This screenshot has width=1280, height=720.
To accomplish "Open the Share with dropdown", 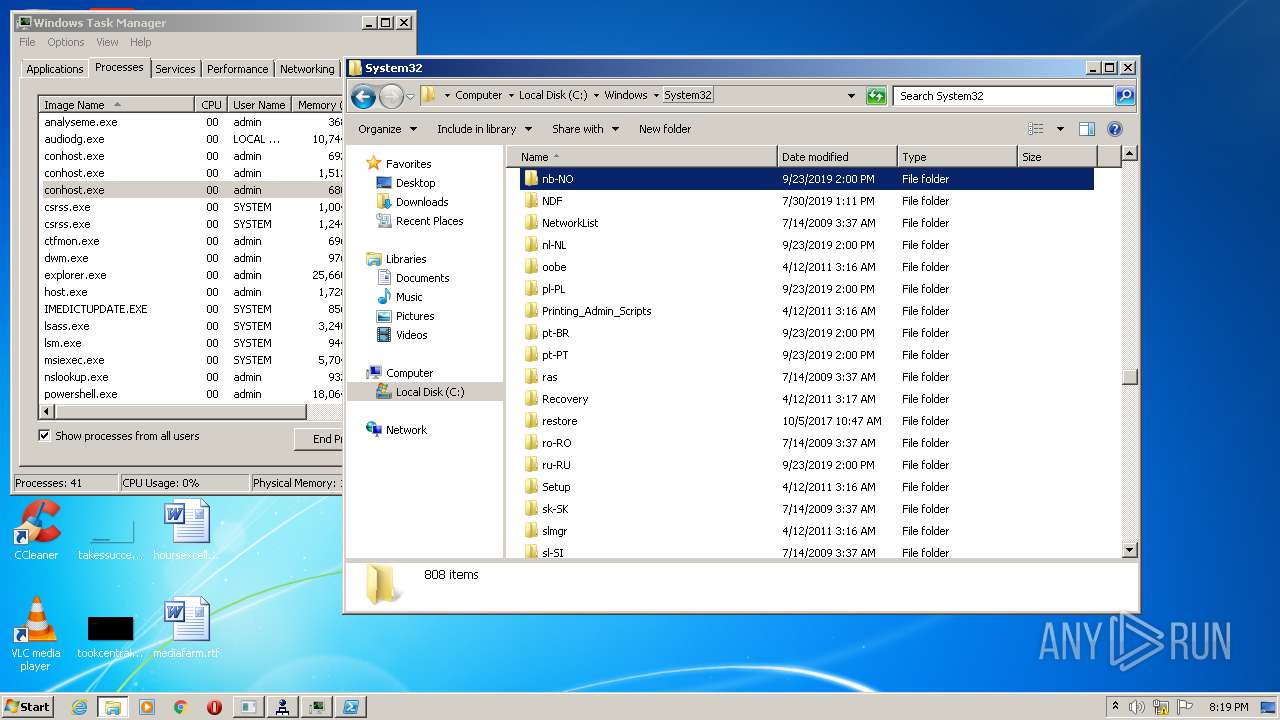I will 585,129.
